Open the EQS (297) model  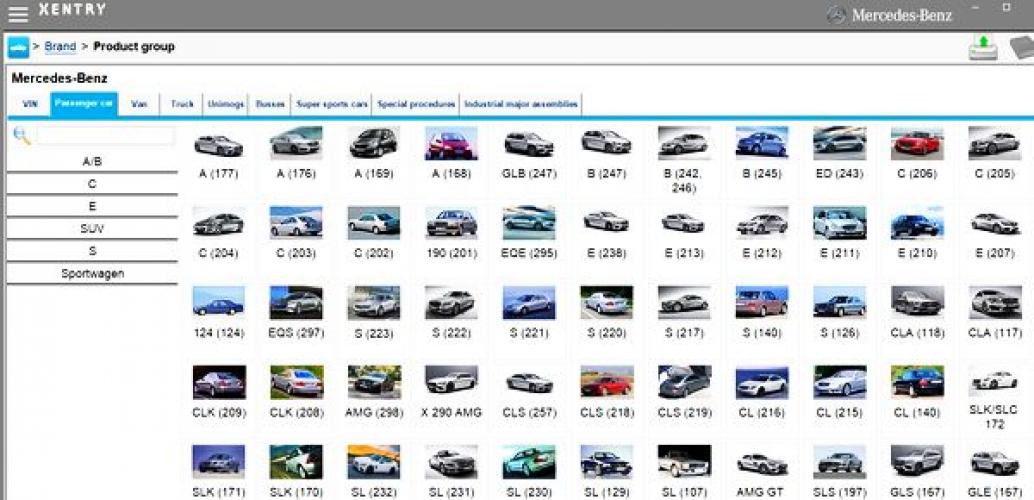(296, 303)
